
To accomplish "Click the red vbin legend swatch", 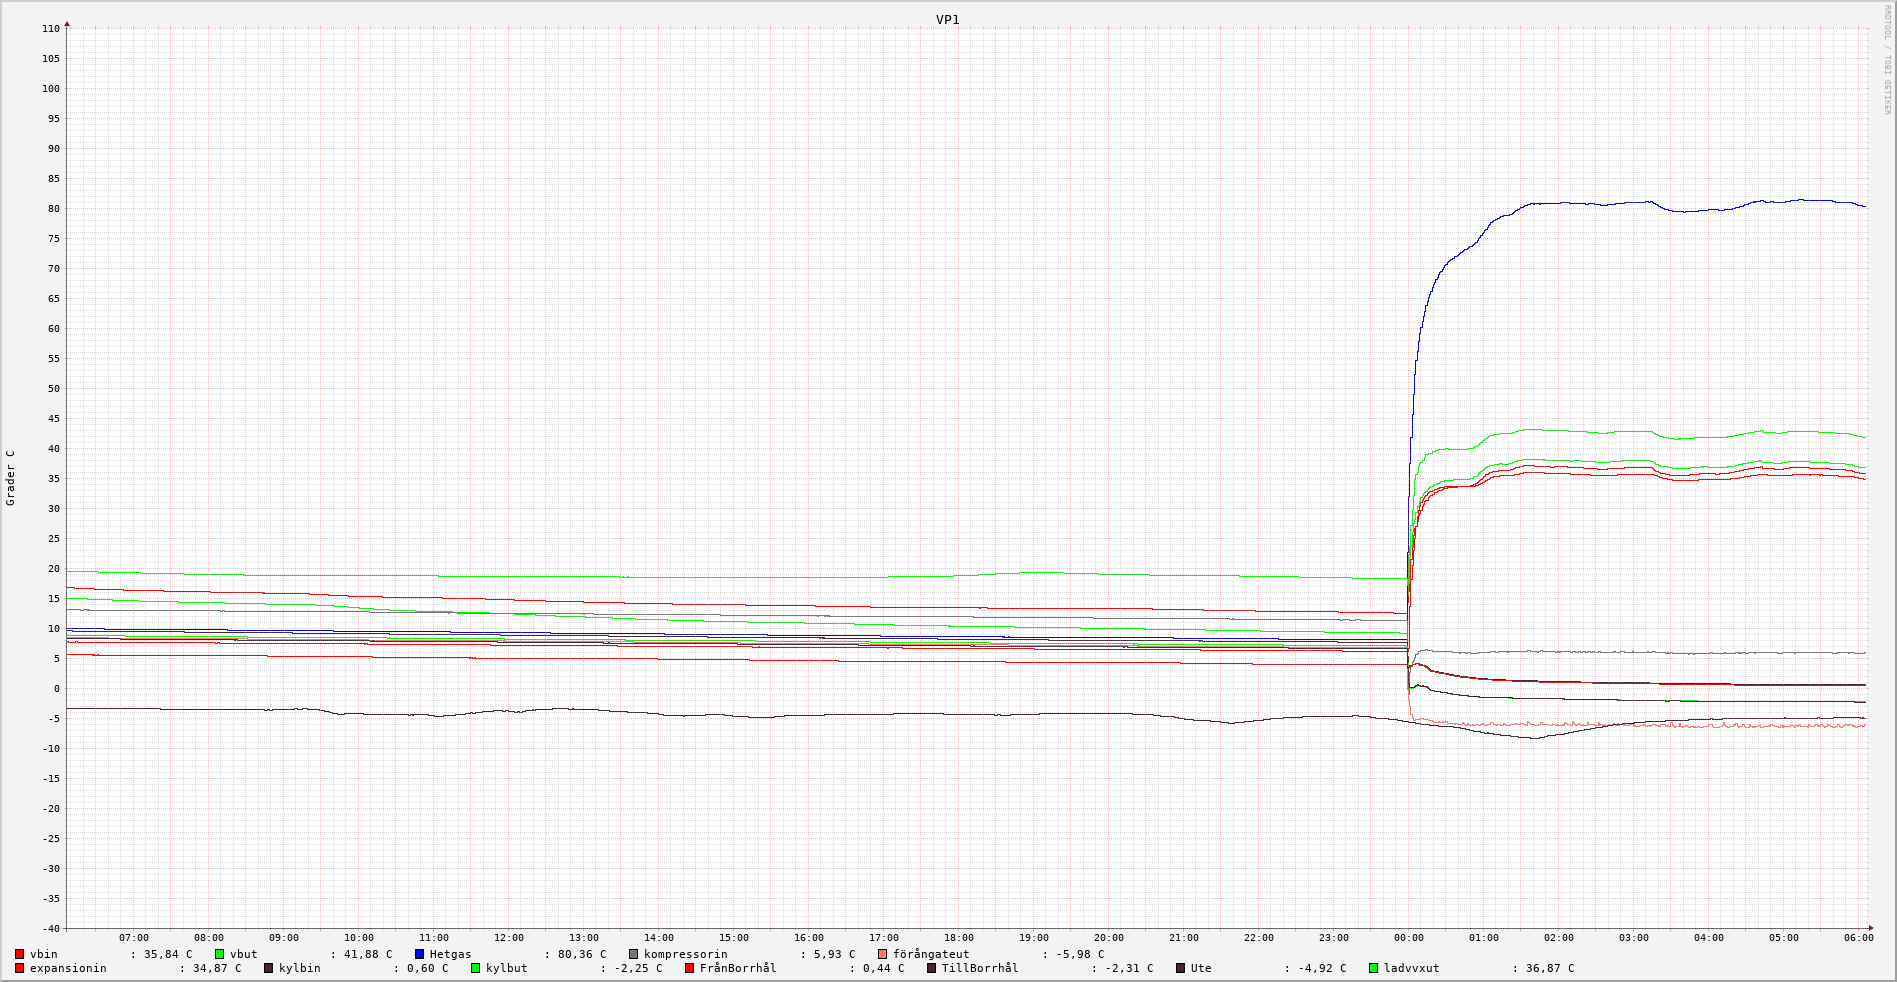I will [20, 954].
